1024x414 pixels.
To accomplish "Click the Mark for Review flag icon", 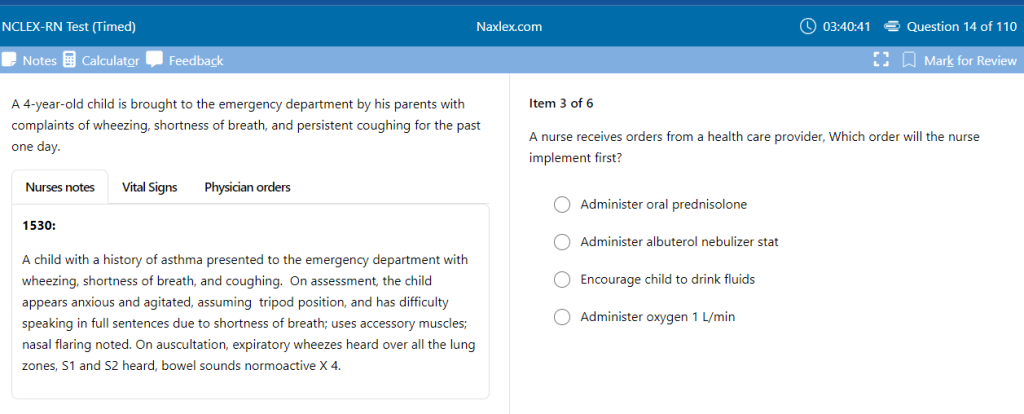I will [909, 61].
